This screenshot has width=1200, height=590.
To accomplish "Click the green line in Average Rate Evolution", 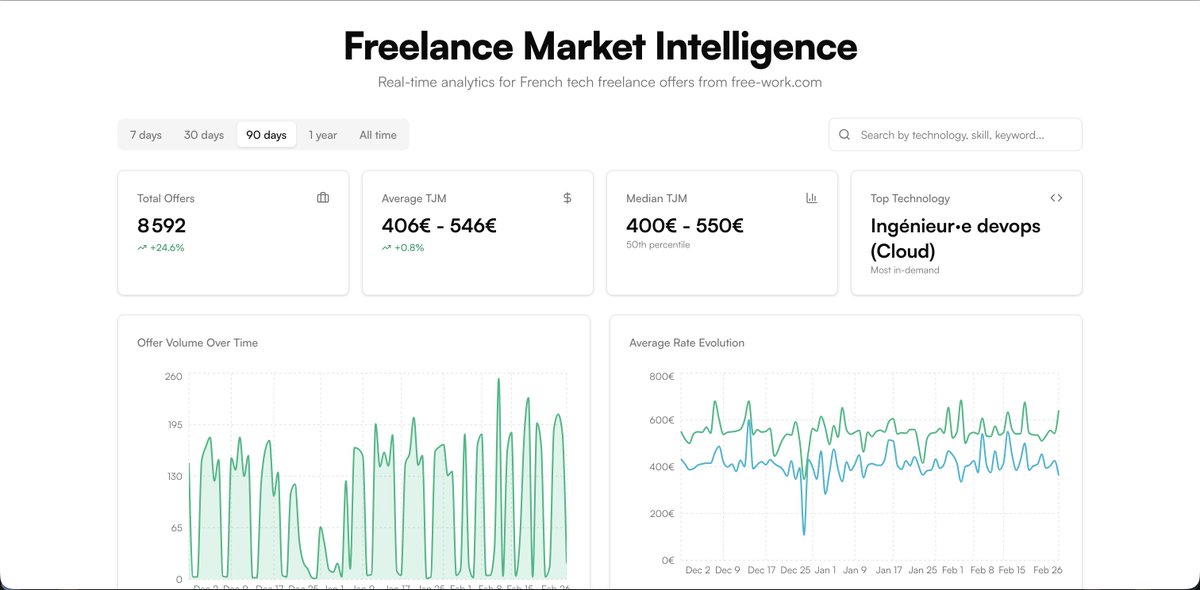I will click(x=715, y=403).
